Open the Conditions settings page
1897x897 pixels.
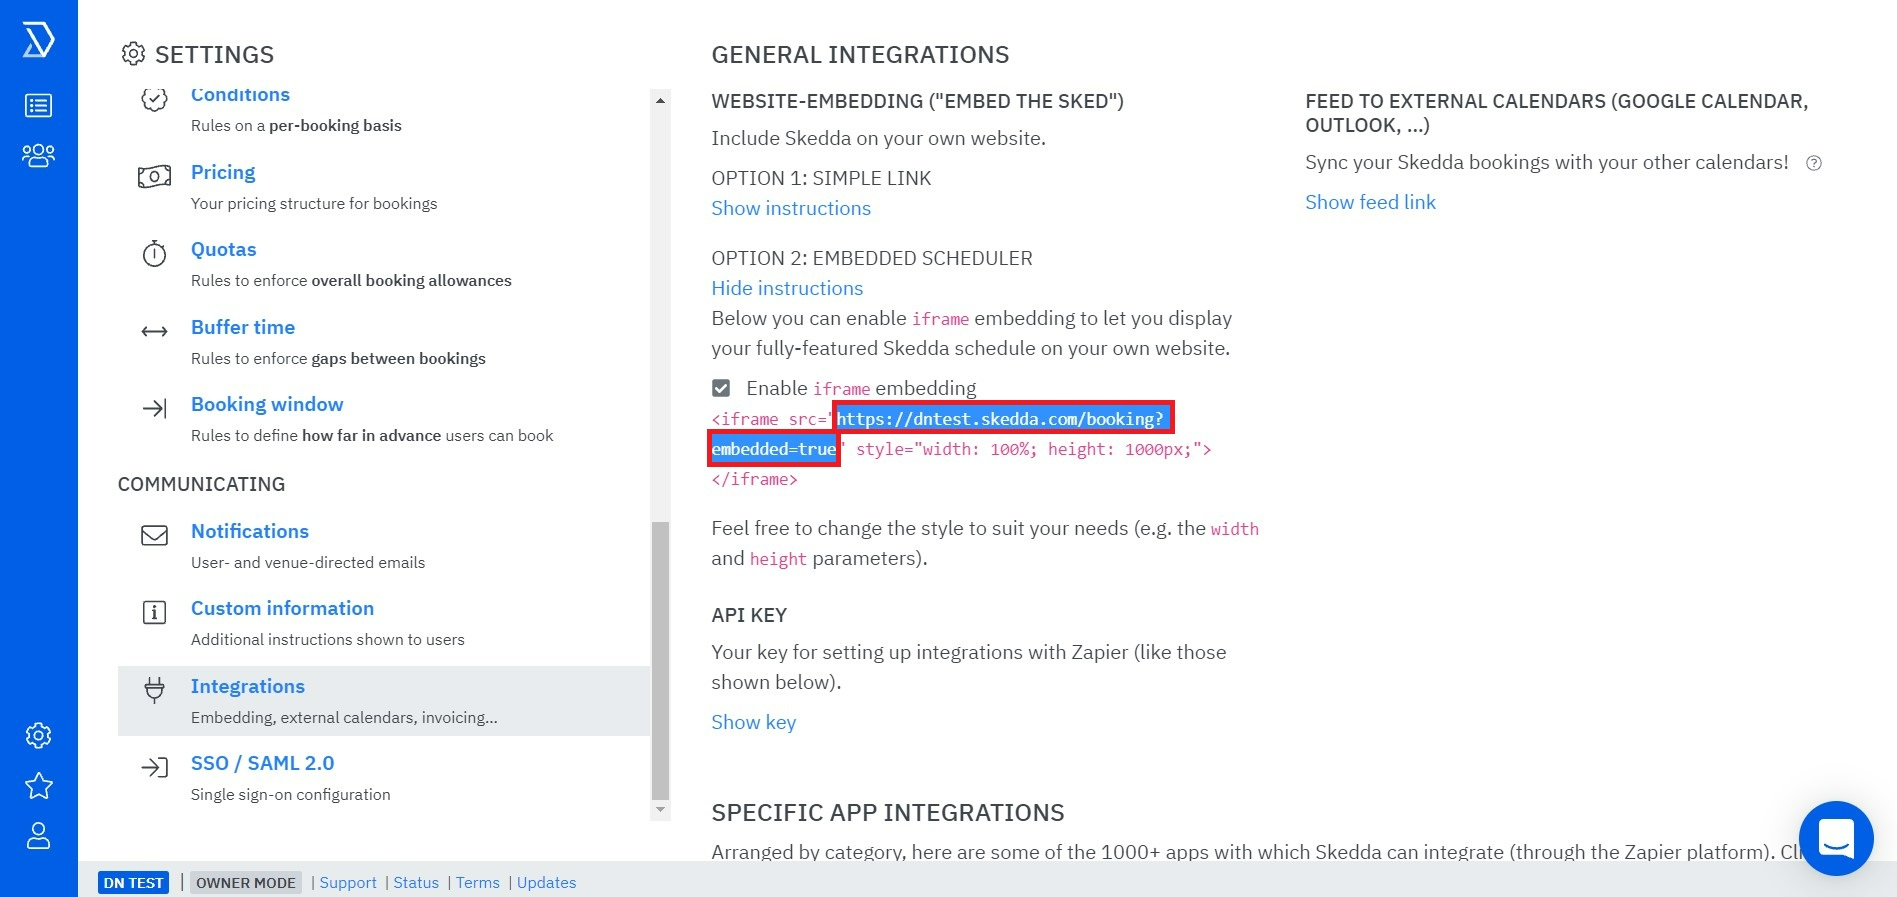240,95
